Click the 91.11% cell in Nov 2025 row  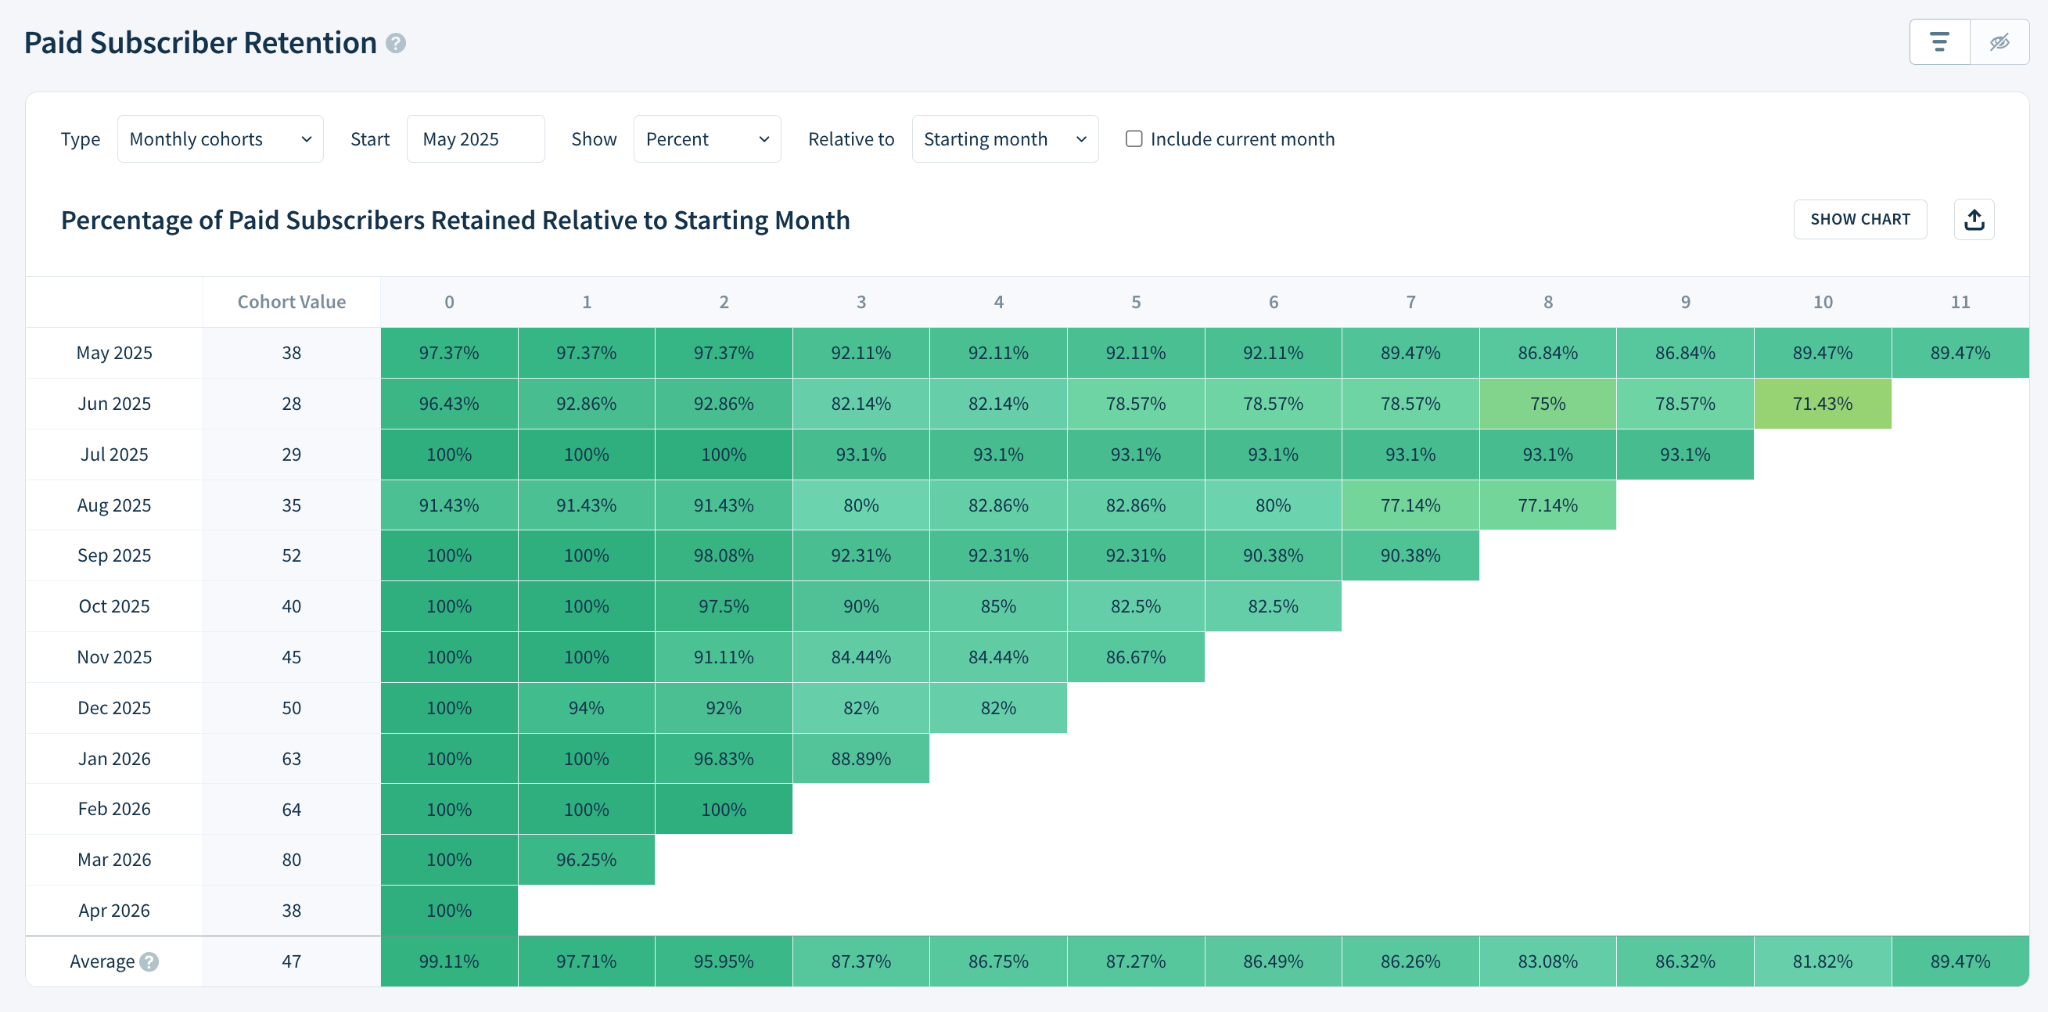tap(724, 658)
